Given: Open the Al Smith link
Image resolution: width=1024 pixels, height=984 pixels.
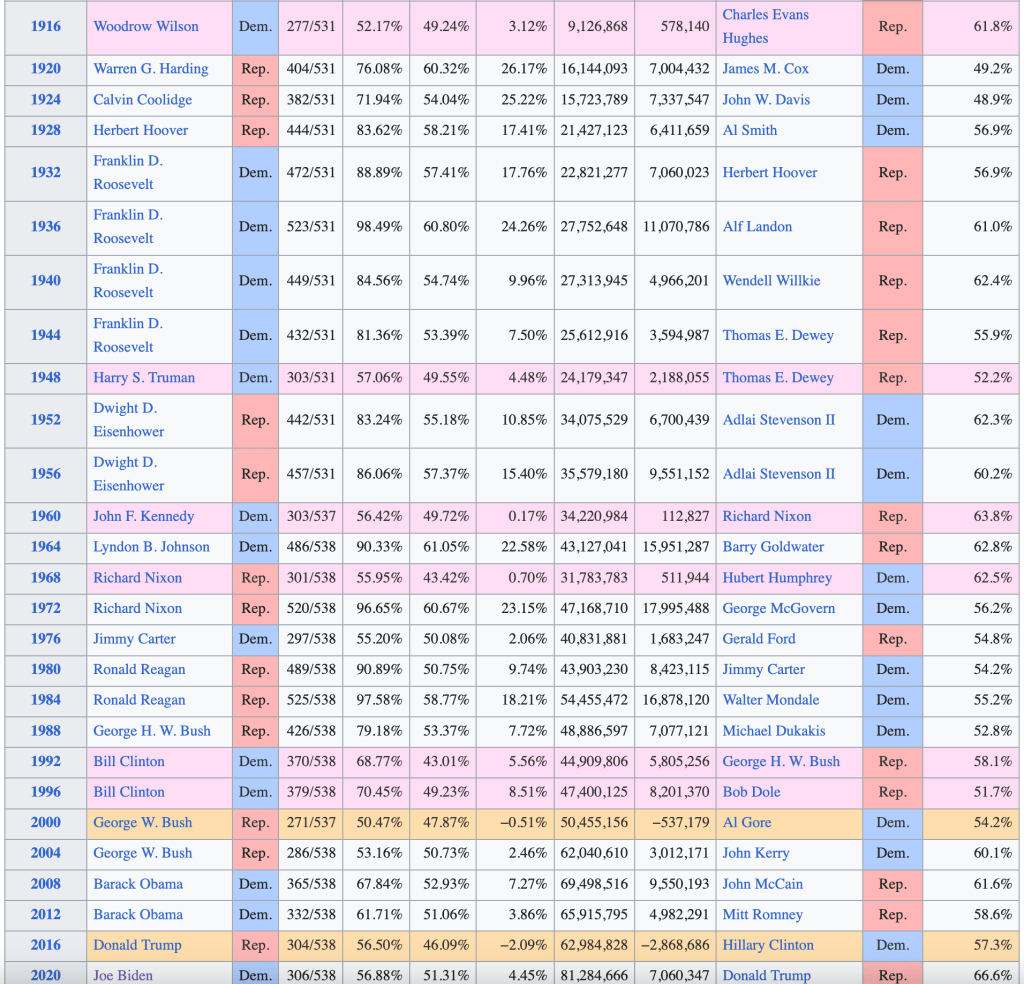Looking at the screenshot, I should (x=749, y=130).
